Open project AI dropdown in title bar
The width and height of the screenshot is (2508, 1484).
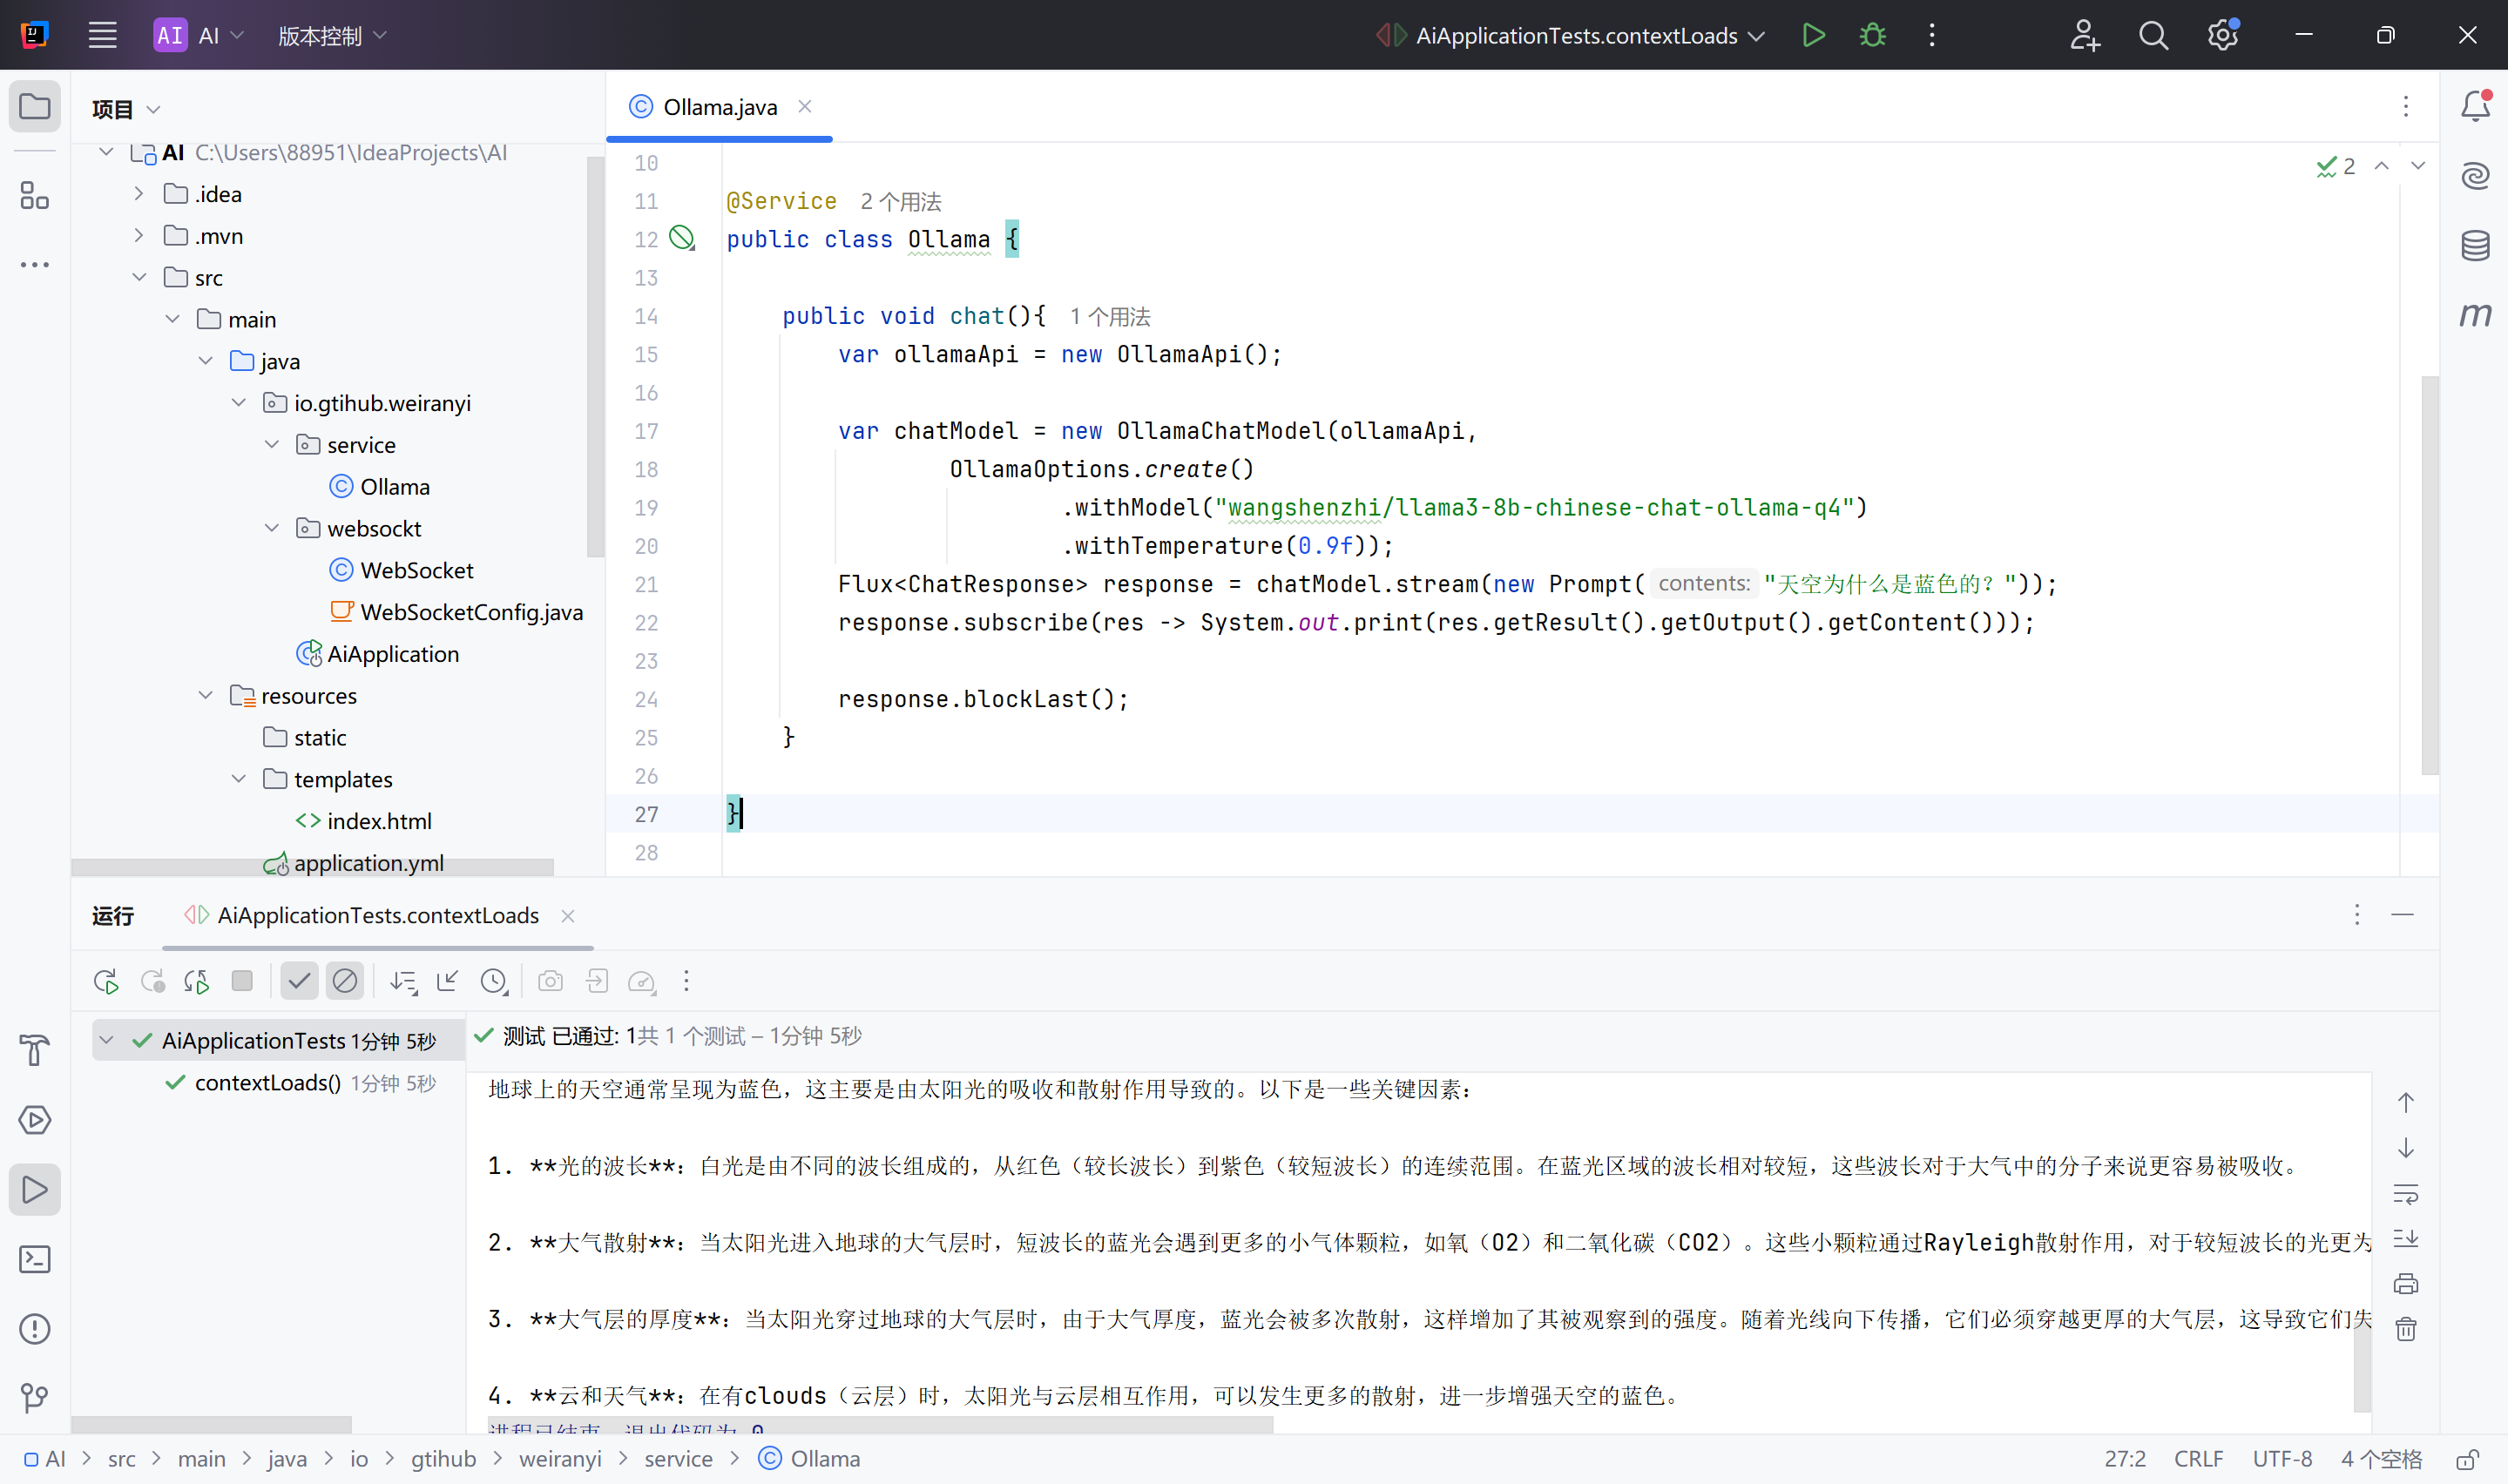(x=198, y=35)
